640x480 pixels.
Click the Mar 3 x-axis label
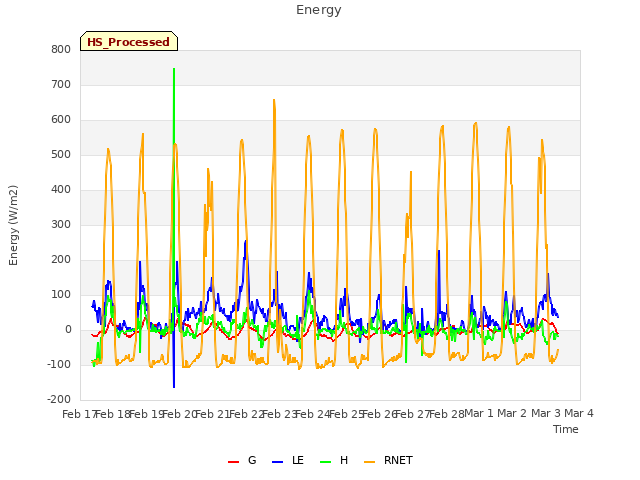(546, 413)
